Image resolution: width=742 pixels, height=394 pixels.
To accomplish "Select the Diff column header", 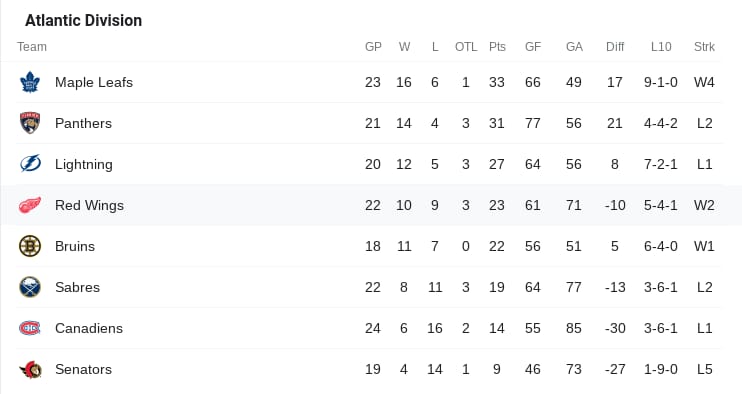I will [615, 47].
